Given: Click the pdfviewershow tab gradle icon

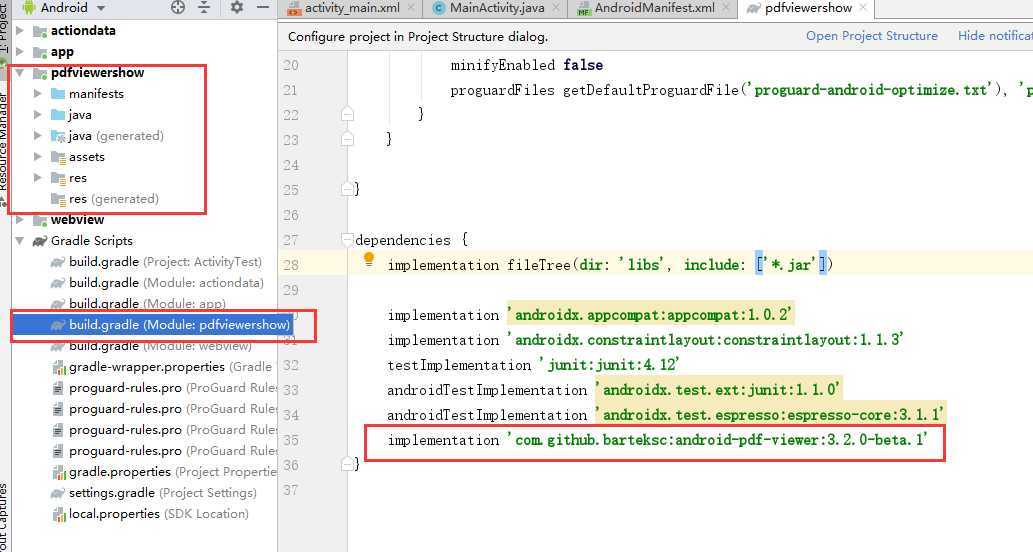Looking at the screenshot, I should coord(754,9).
